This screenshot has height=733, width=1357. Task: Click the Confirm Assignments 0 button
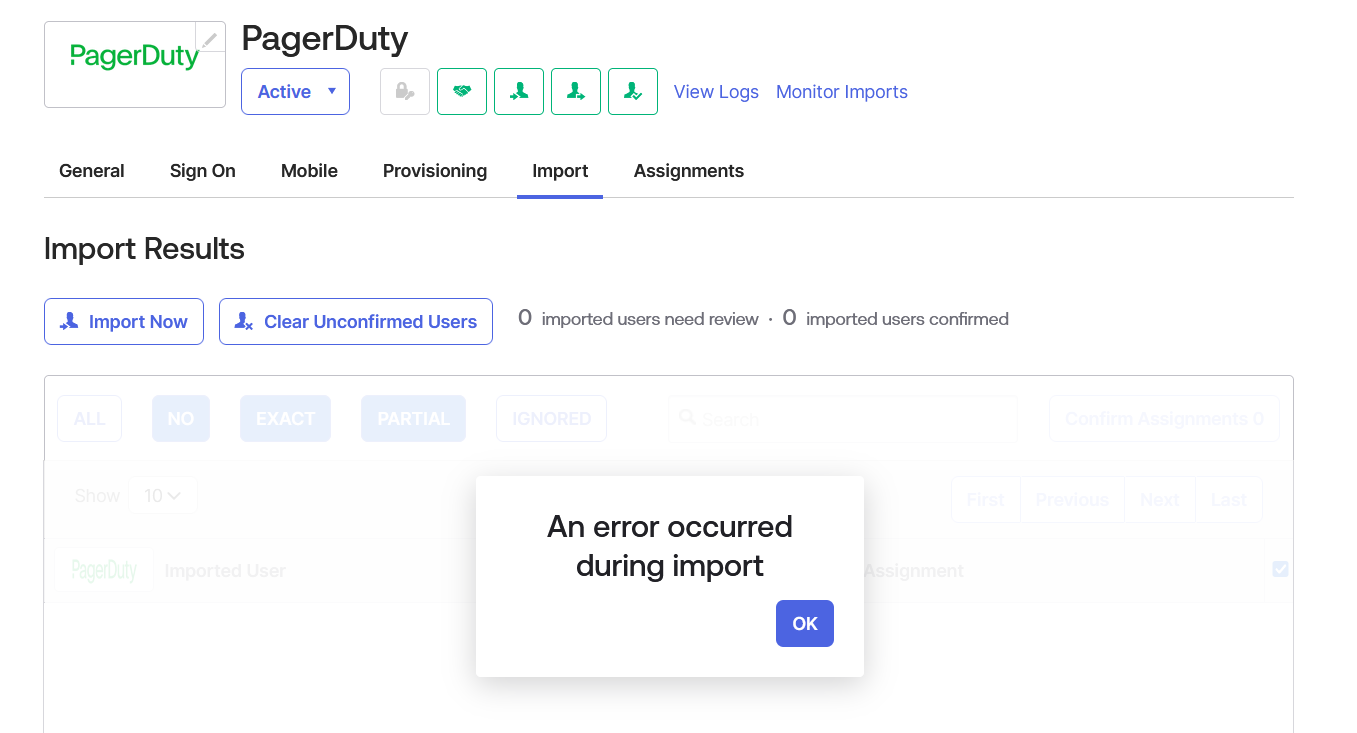pyautogui.click(x=1165, y=419)
